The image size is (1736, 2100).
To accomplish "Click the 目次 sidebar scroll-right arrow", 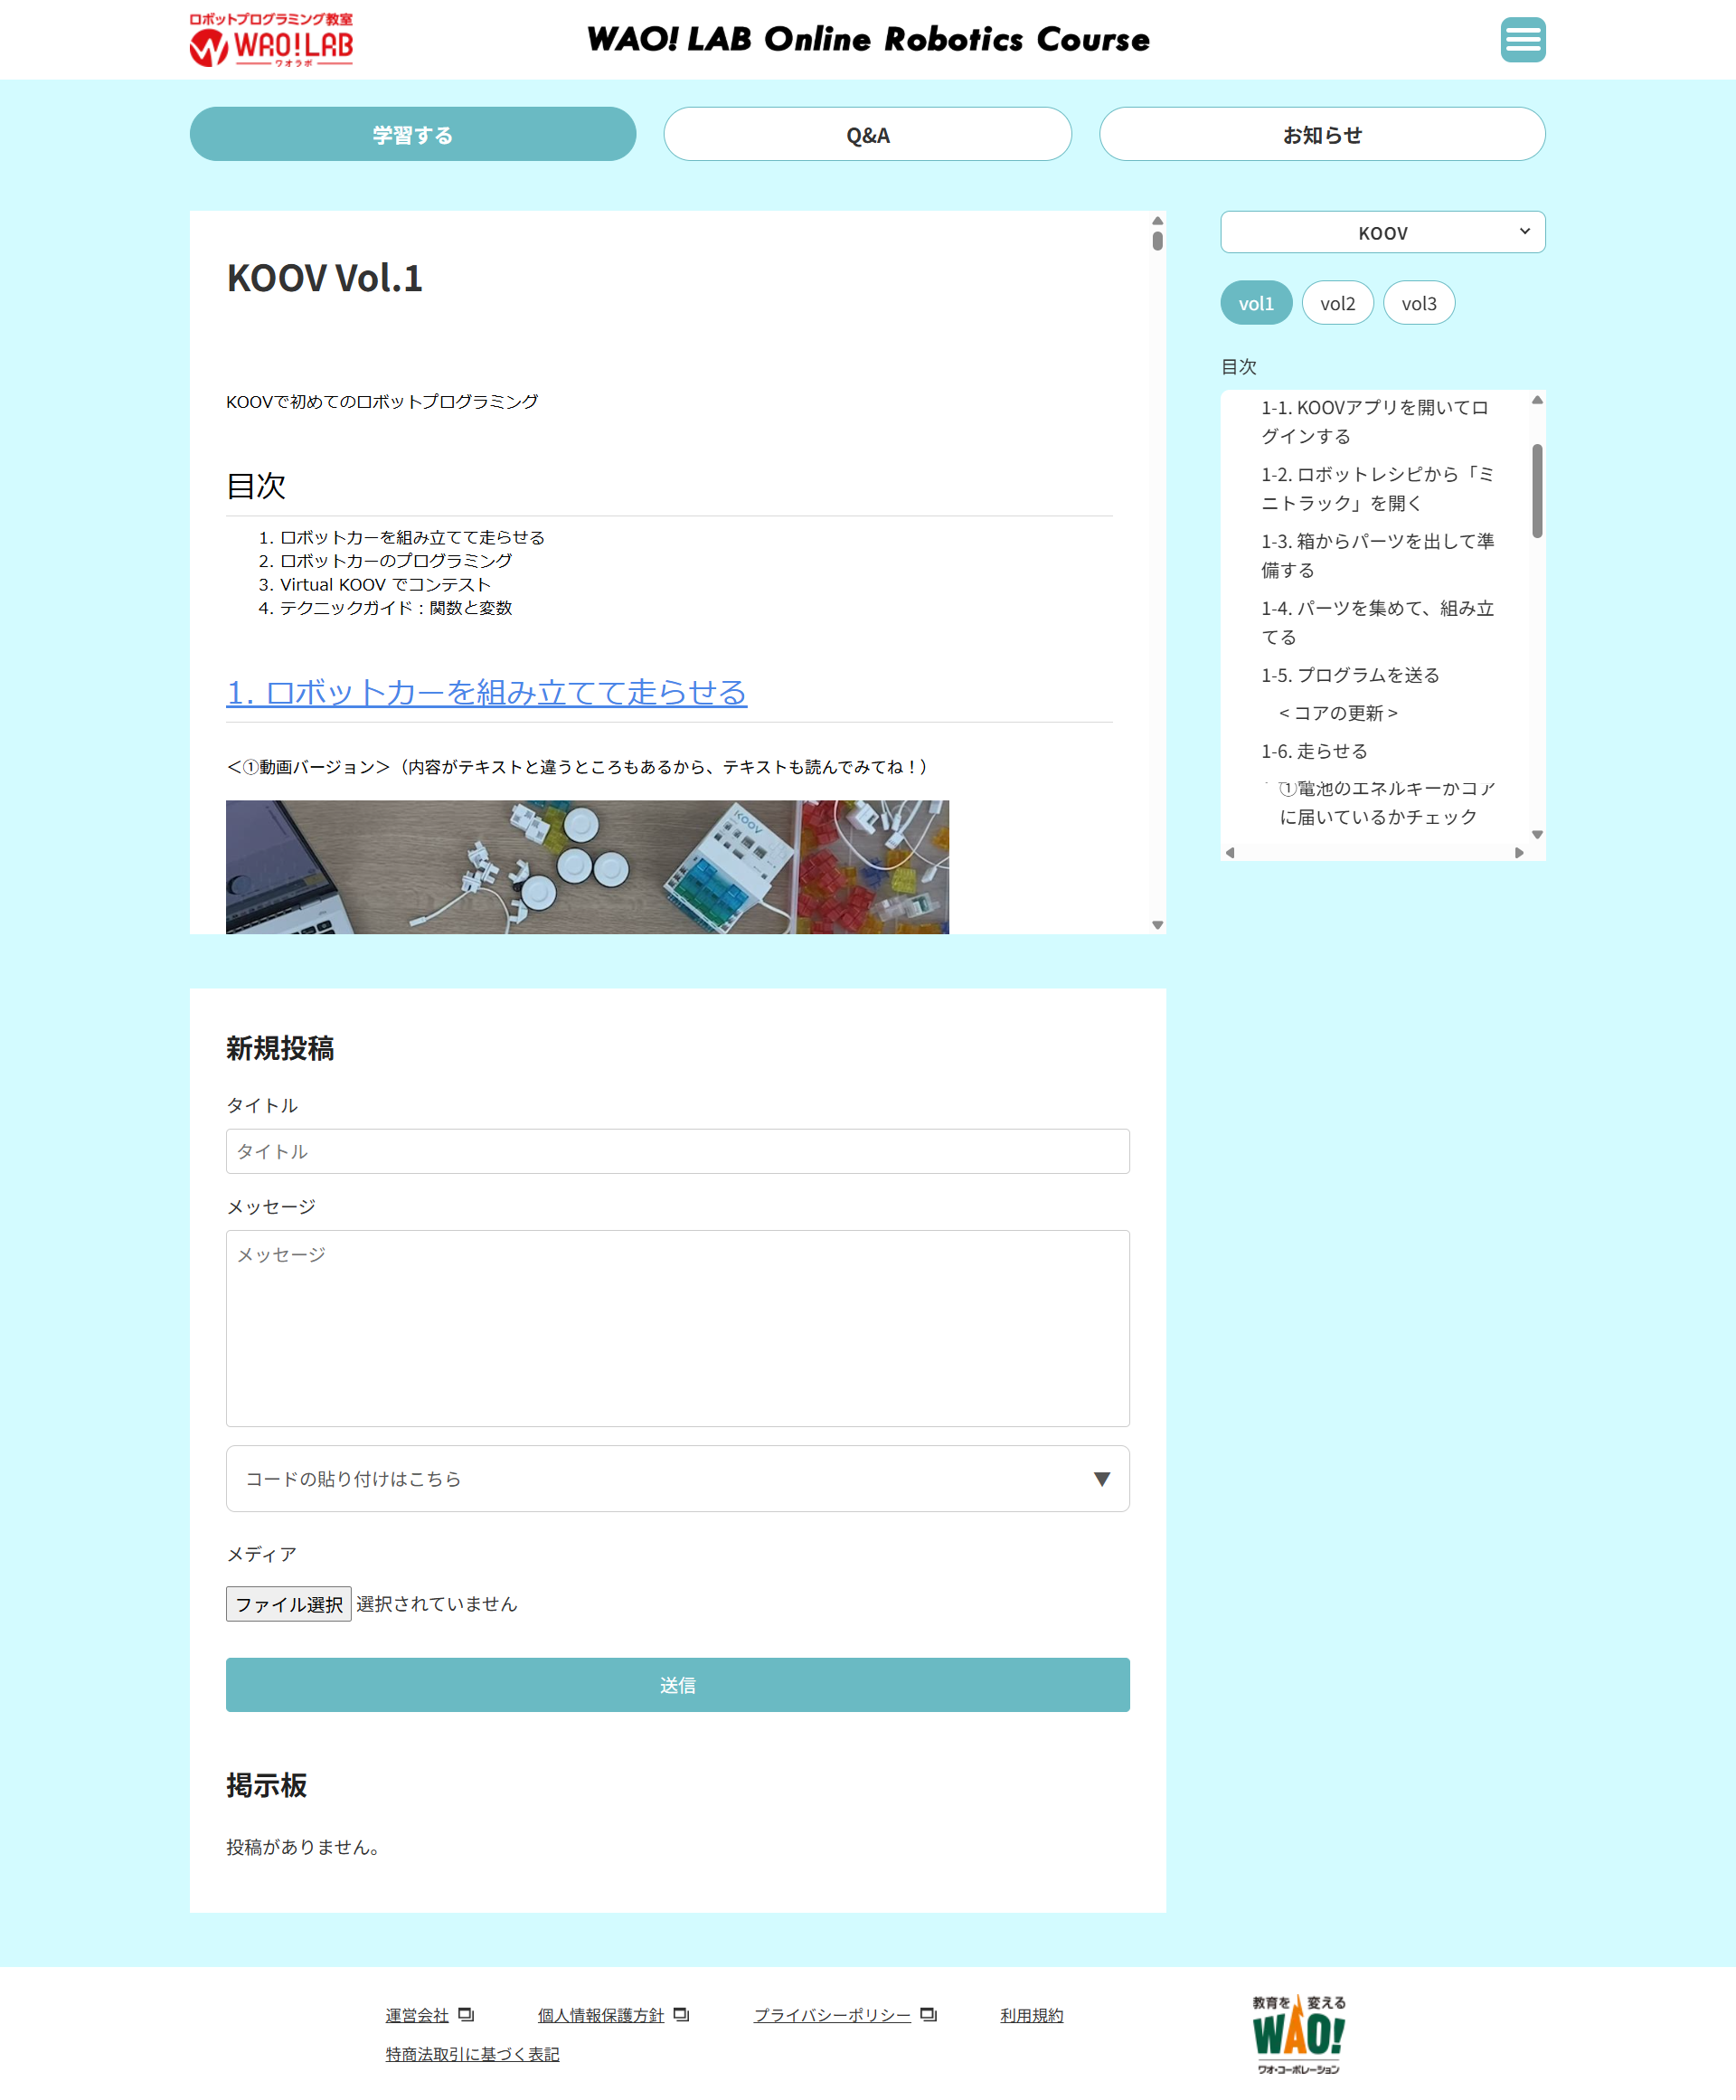I will point(1519,853).
